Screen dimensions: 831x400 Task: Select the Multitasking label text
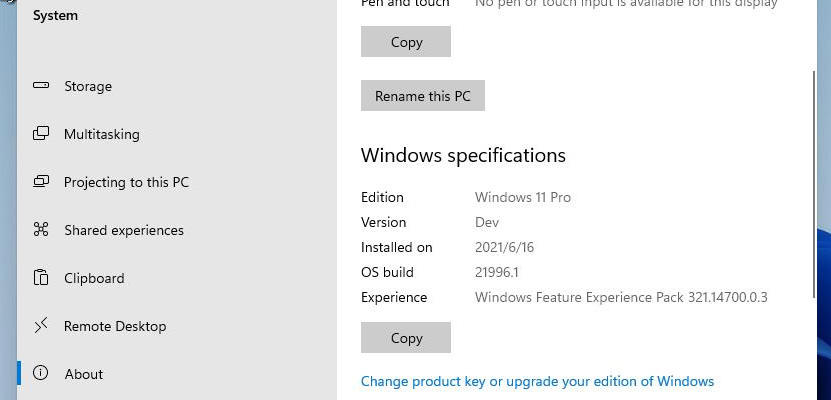[102, 135]
